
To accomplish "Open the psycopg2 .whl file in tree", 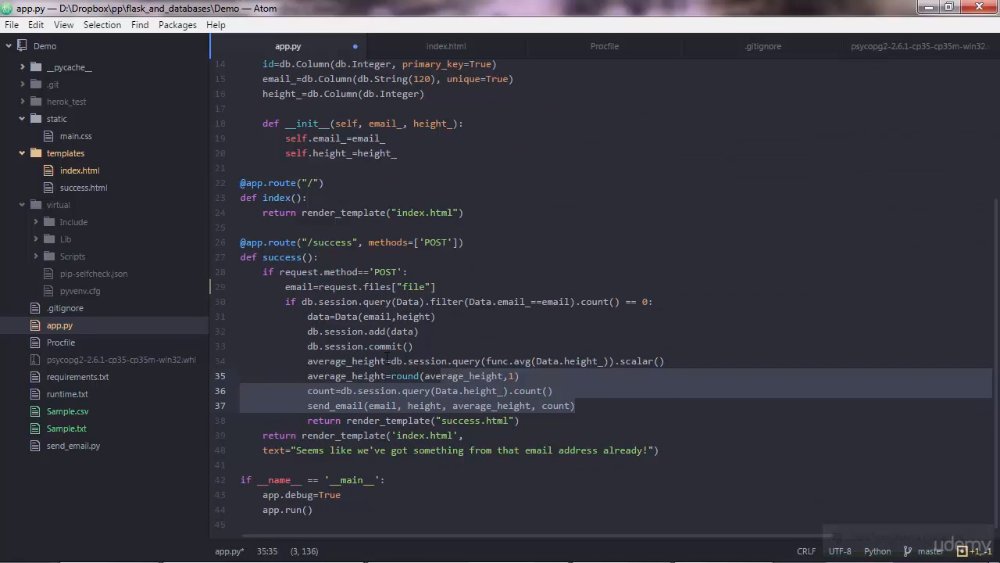I will click(121, 360).
